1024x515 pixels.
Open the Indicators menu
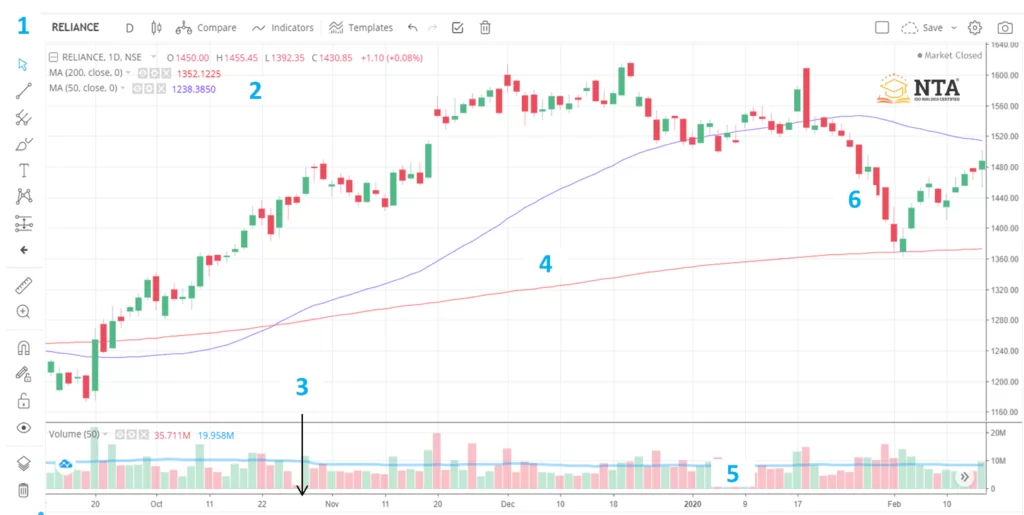pos(283,28)
